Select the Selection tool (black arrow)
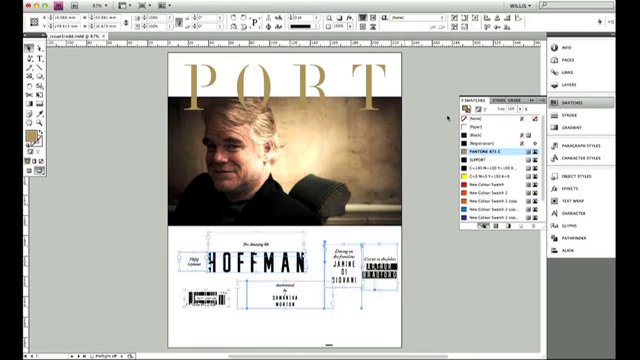The image size is (640, 360). (29, 49)
